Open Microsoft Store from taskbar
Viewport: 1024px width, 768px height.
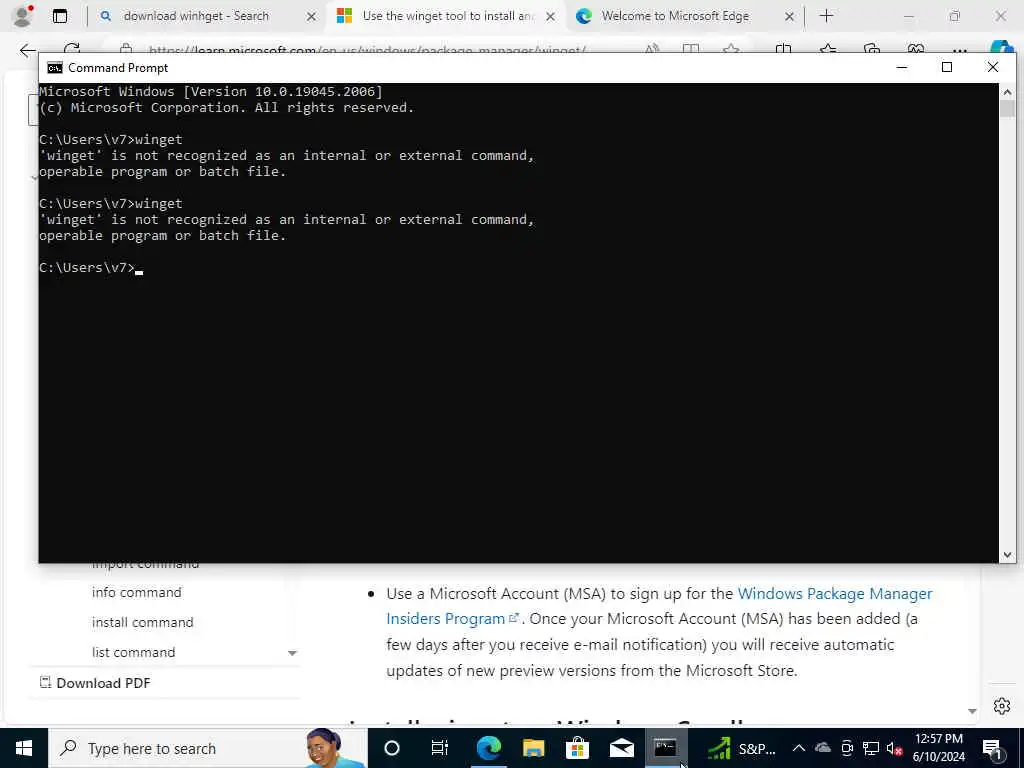[x=577, y=748]
